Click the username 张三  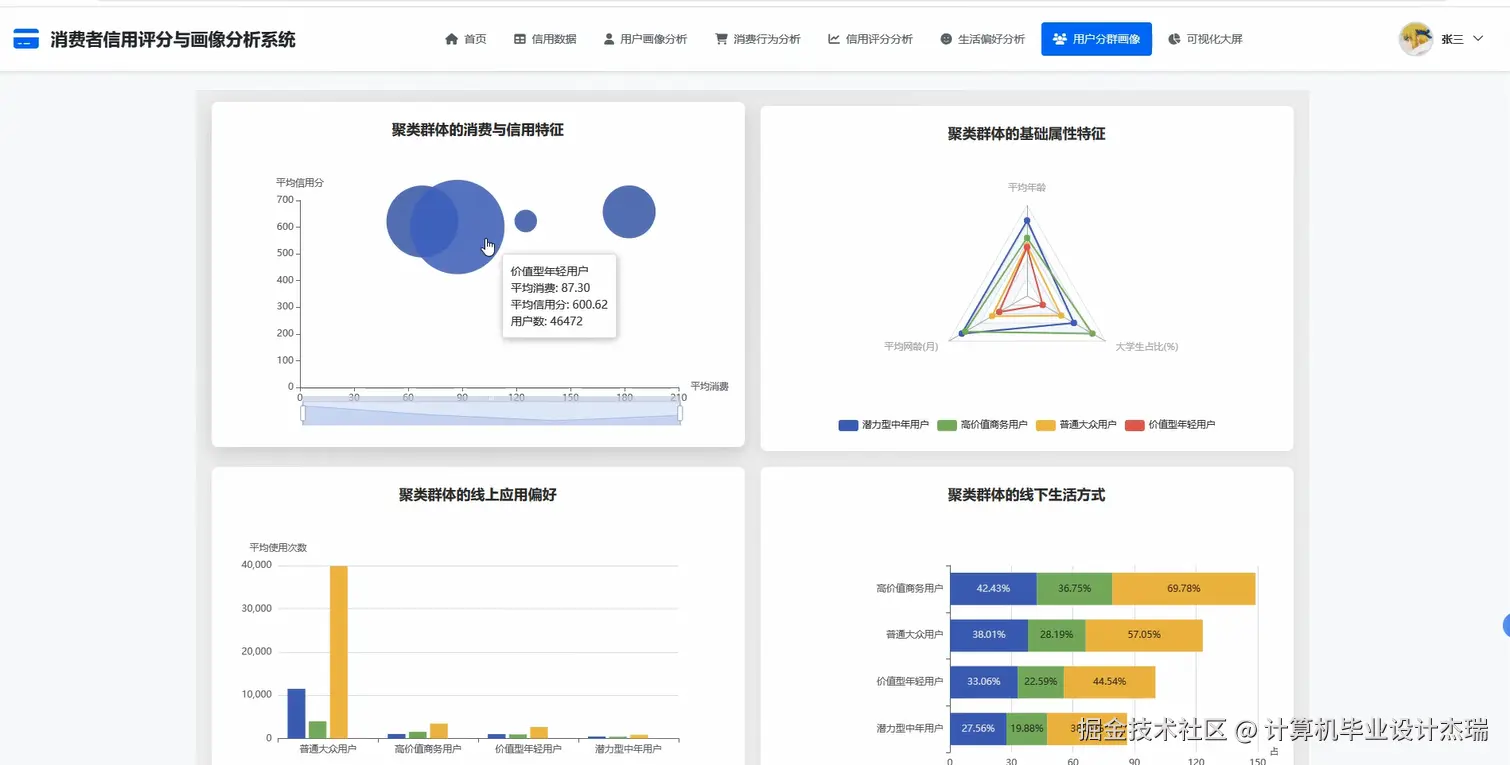click(1452, 39)
